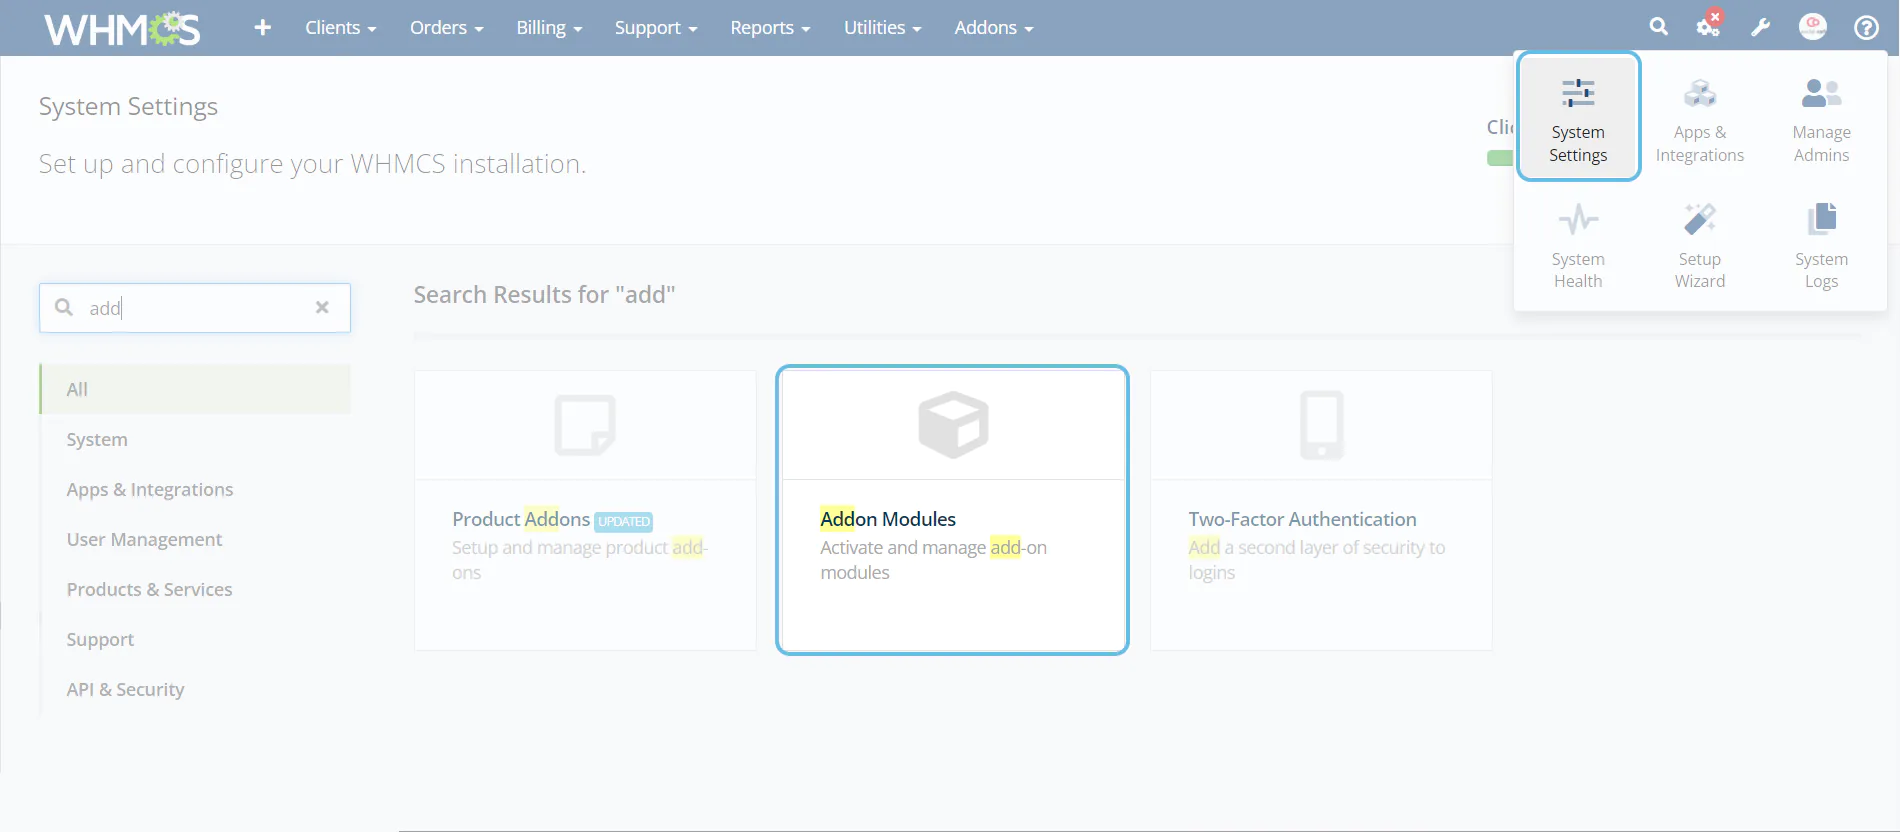Open the Utilities menu
Image resolution: width=1900 pixels, height=832 pixels.
[881, 27]
